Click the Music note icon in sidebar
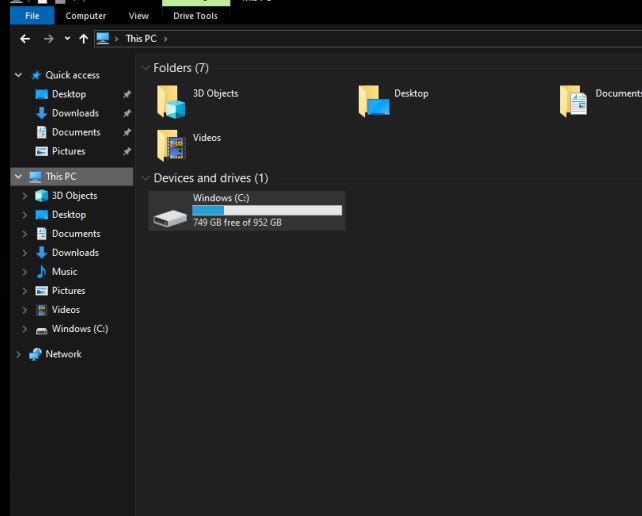 click(41, 272)
